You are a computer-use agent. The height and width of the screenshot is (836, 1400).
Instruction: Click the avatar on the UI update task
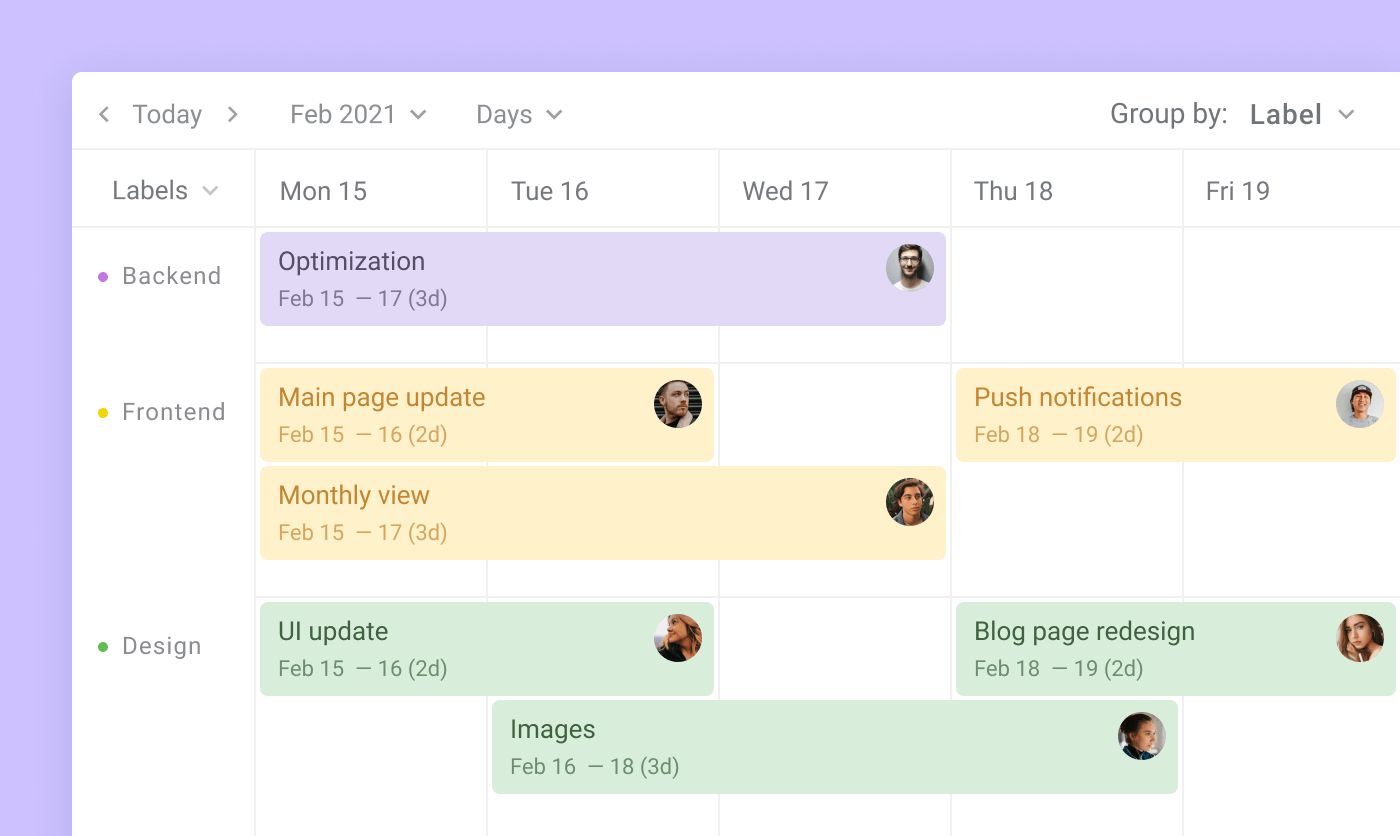[x=678, y=638]
